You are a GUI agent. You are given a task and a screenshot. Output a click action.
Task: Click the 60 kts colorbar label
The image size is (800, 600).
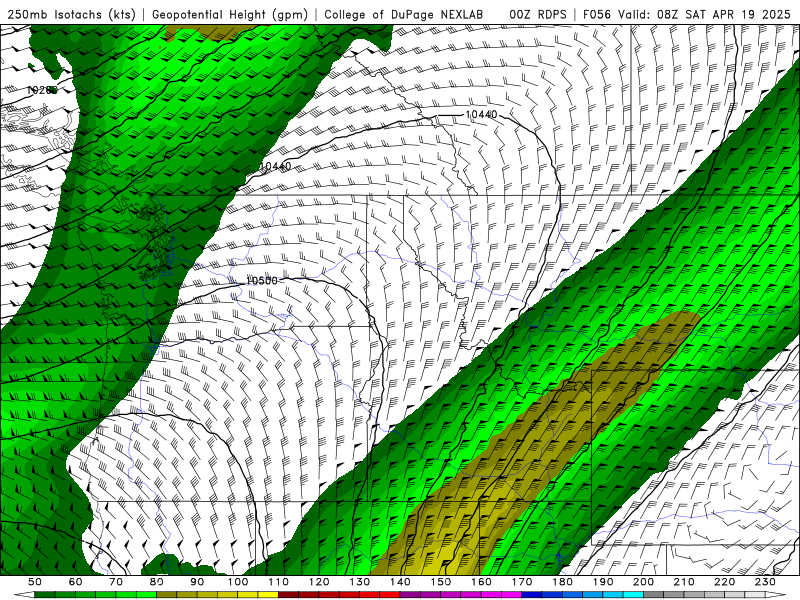pyautogui.click(x=76, y=582)
